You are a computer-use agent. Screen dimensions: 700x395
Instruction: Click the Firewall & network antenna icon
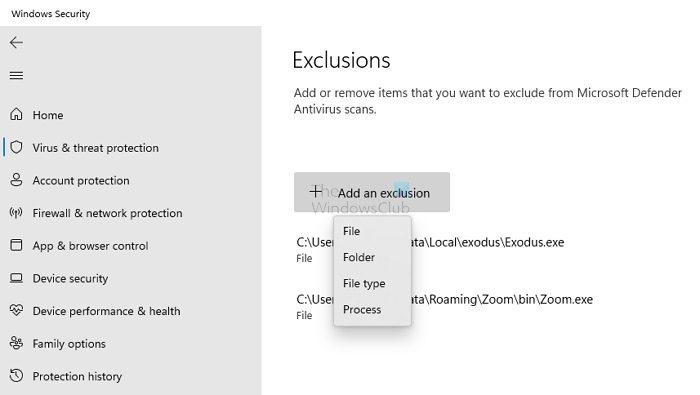[x=16, y=212]
